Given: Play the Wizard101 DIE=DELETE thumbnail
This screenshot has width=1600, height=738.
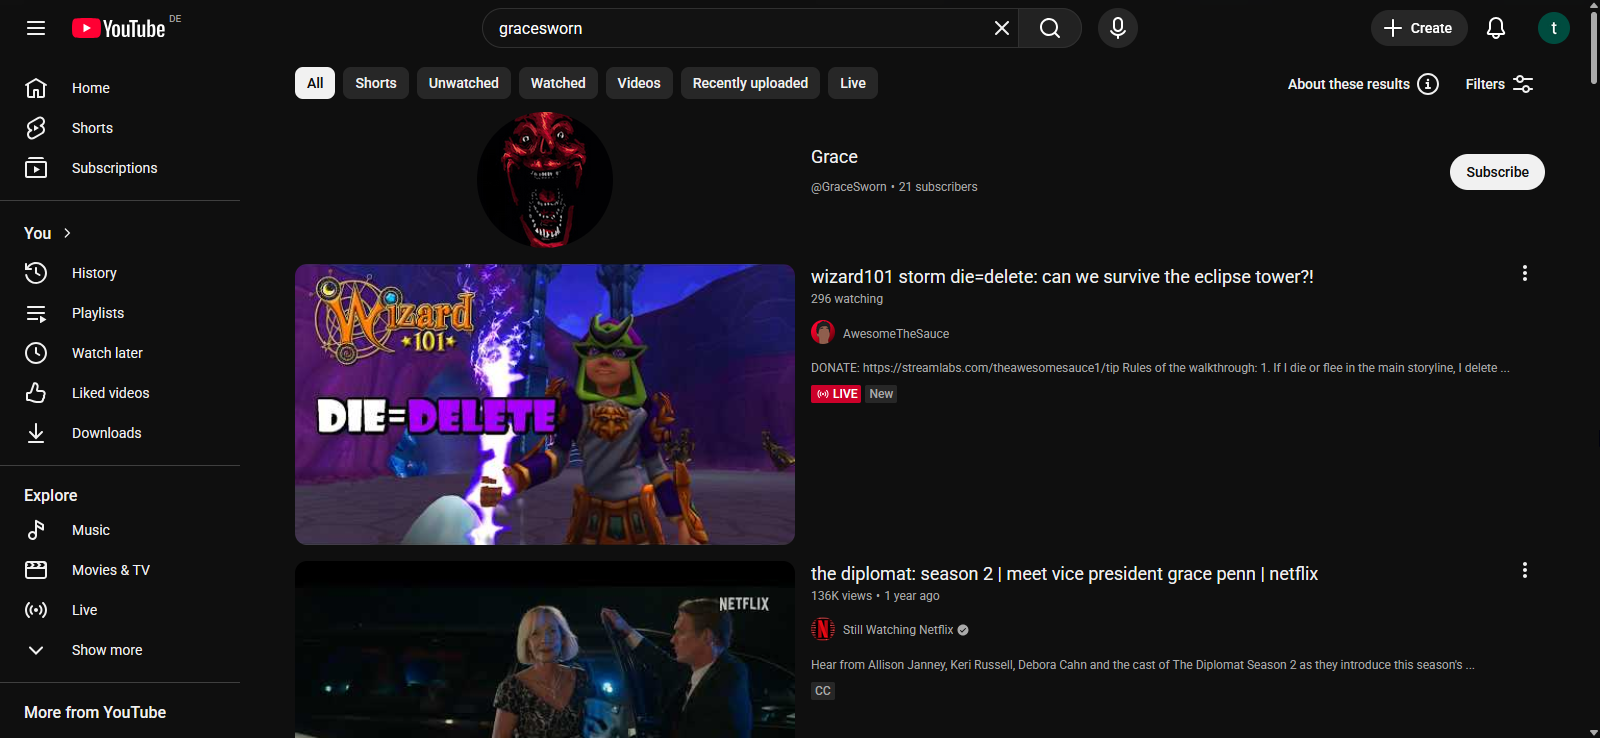Looking at the screenshot, I should tap(545, 404).
